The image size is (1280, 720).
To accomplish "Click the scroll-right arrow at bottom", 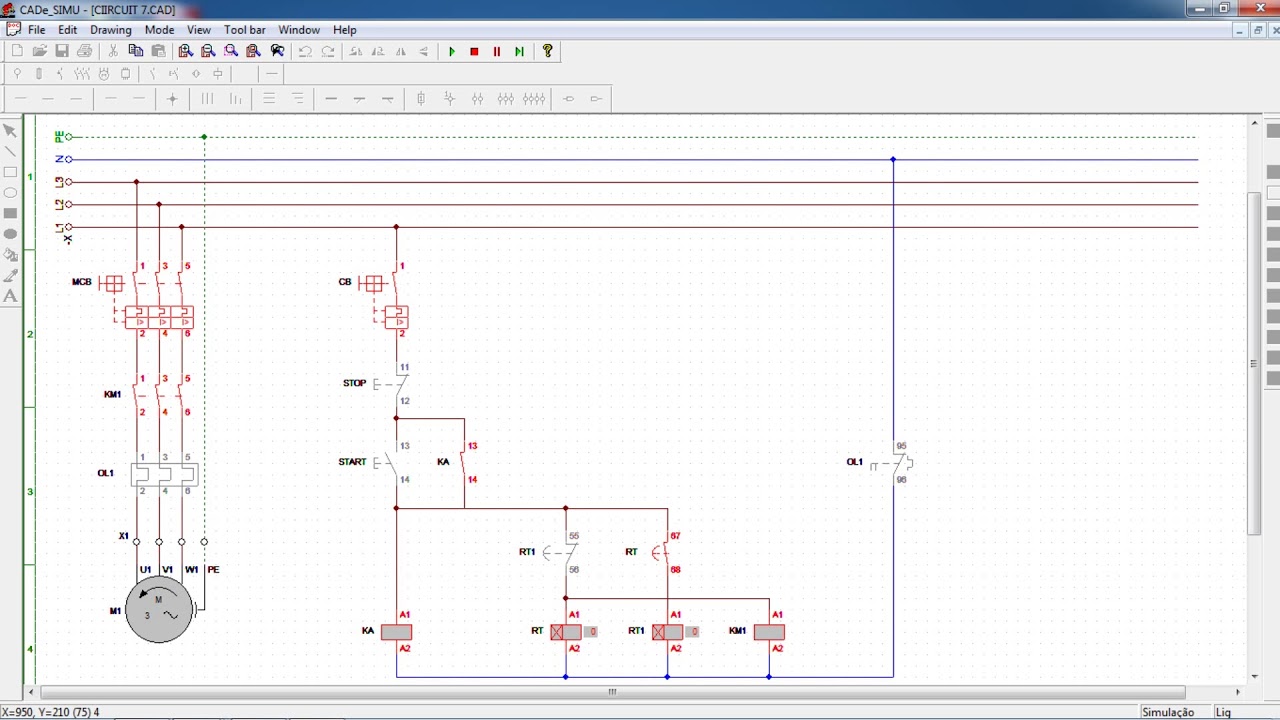I will (x=1237, y=692).
